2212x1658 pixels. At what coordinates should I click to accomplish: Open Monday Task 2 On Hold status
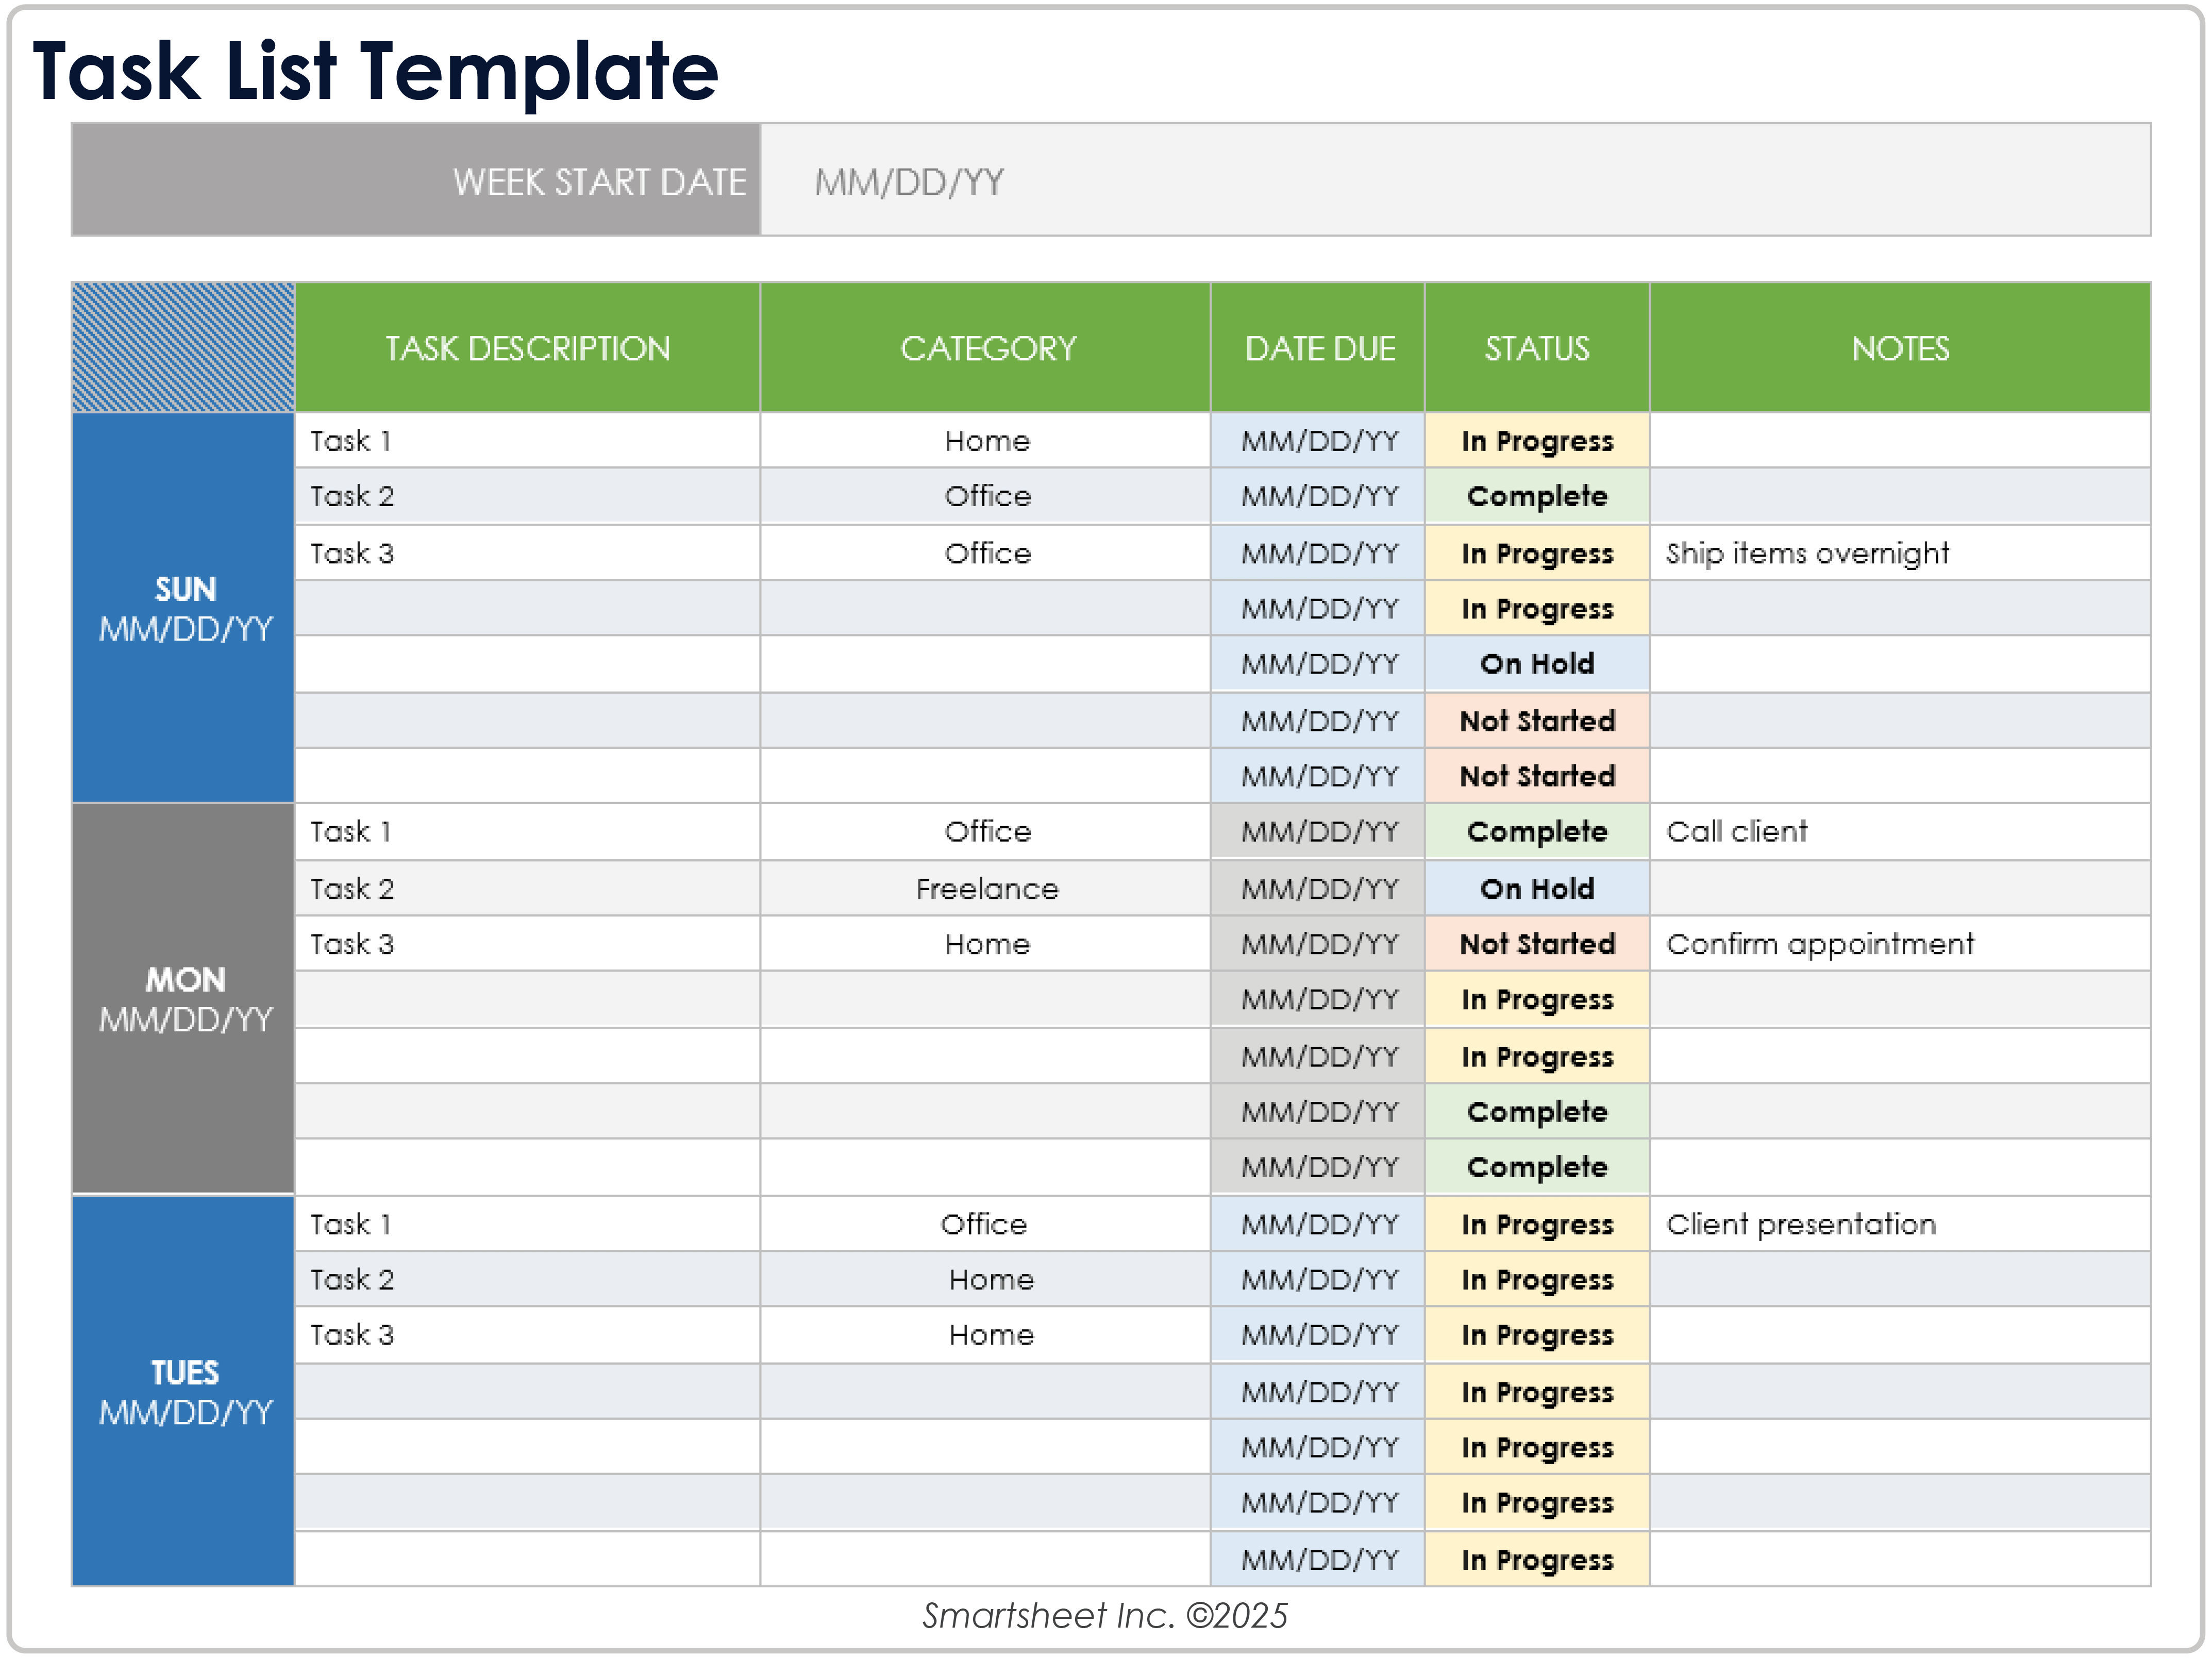(1536, 888)
